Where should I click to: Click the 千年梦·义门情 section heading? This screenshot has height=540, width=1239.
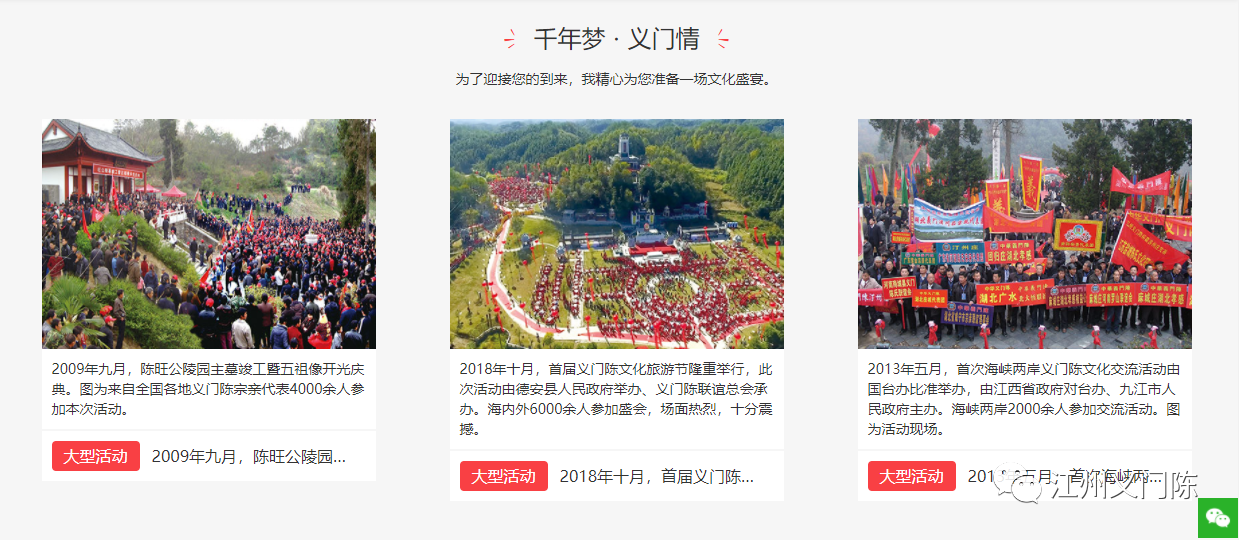tap(616, 40)
